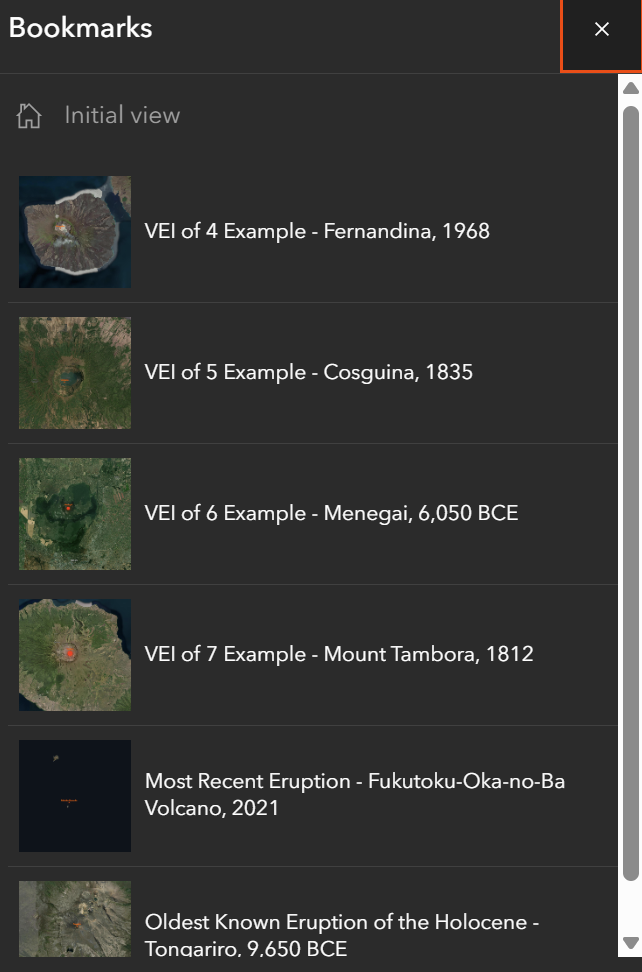
Task: Go to Initial view bookmark
Action: [x=122, y=116]
